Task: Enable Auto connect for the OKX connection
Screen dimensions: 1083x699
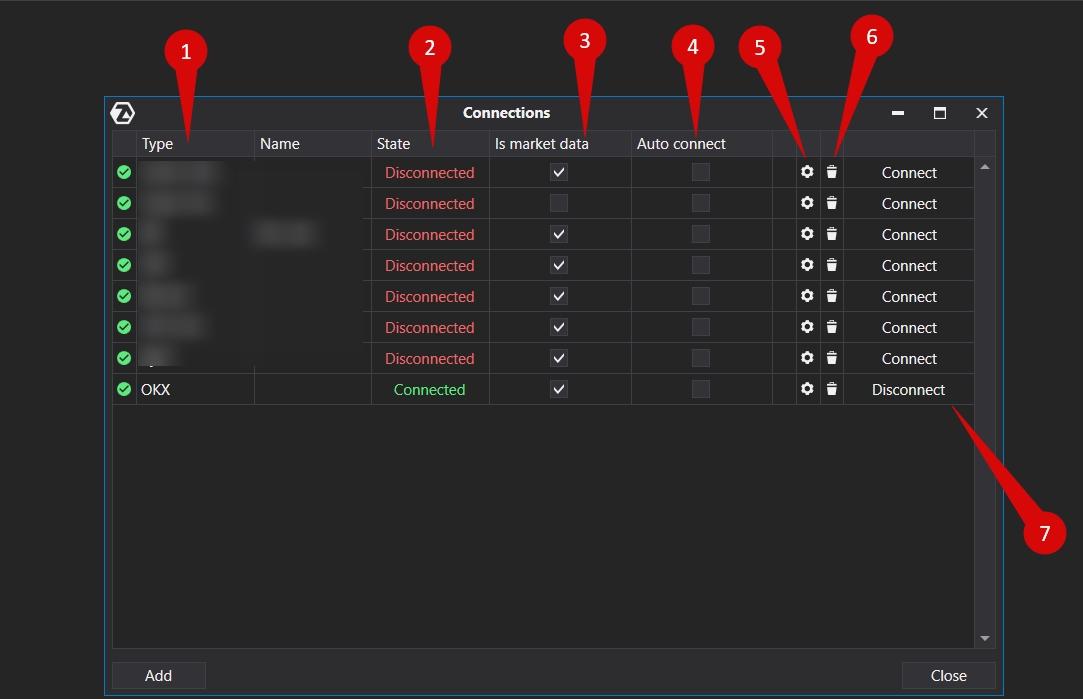Action: tap(701, 389)
